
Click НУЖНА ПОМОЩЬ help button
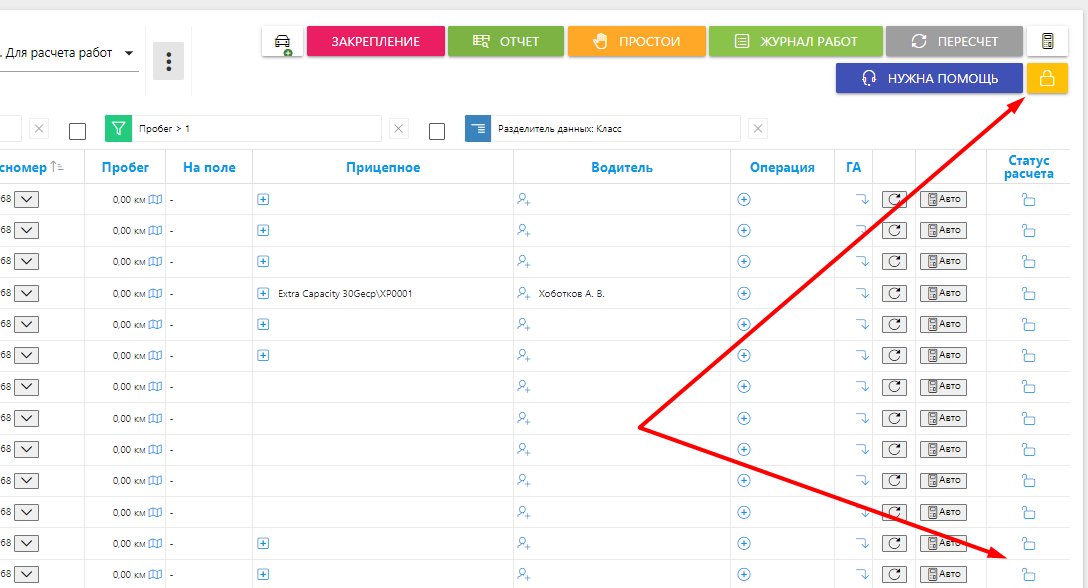929,78
